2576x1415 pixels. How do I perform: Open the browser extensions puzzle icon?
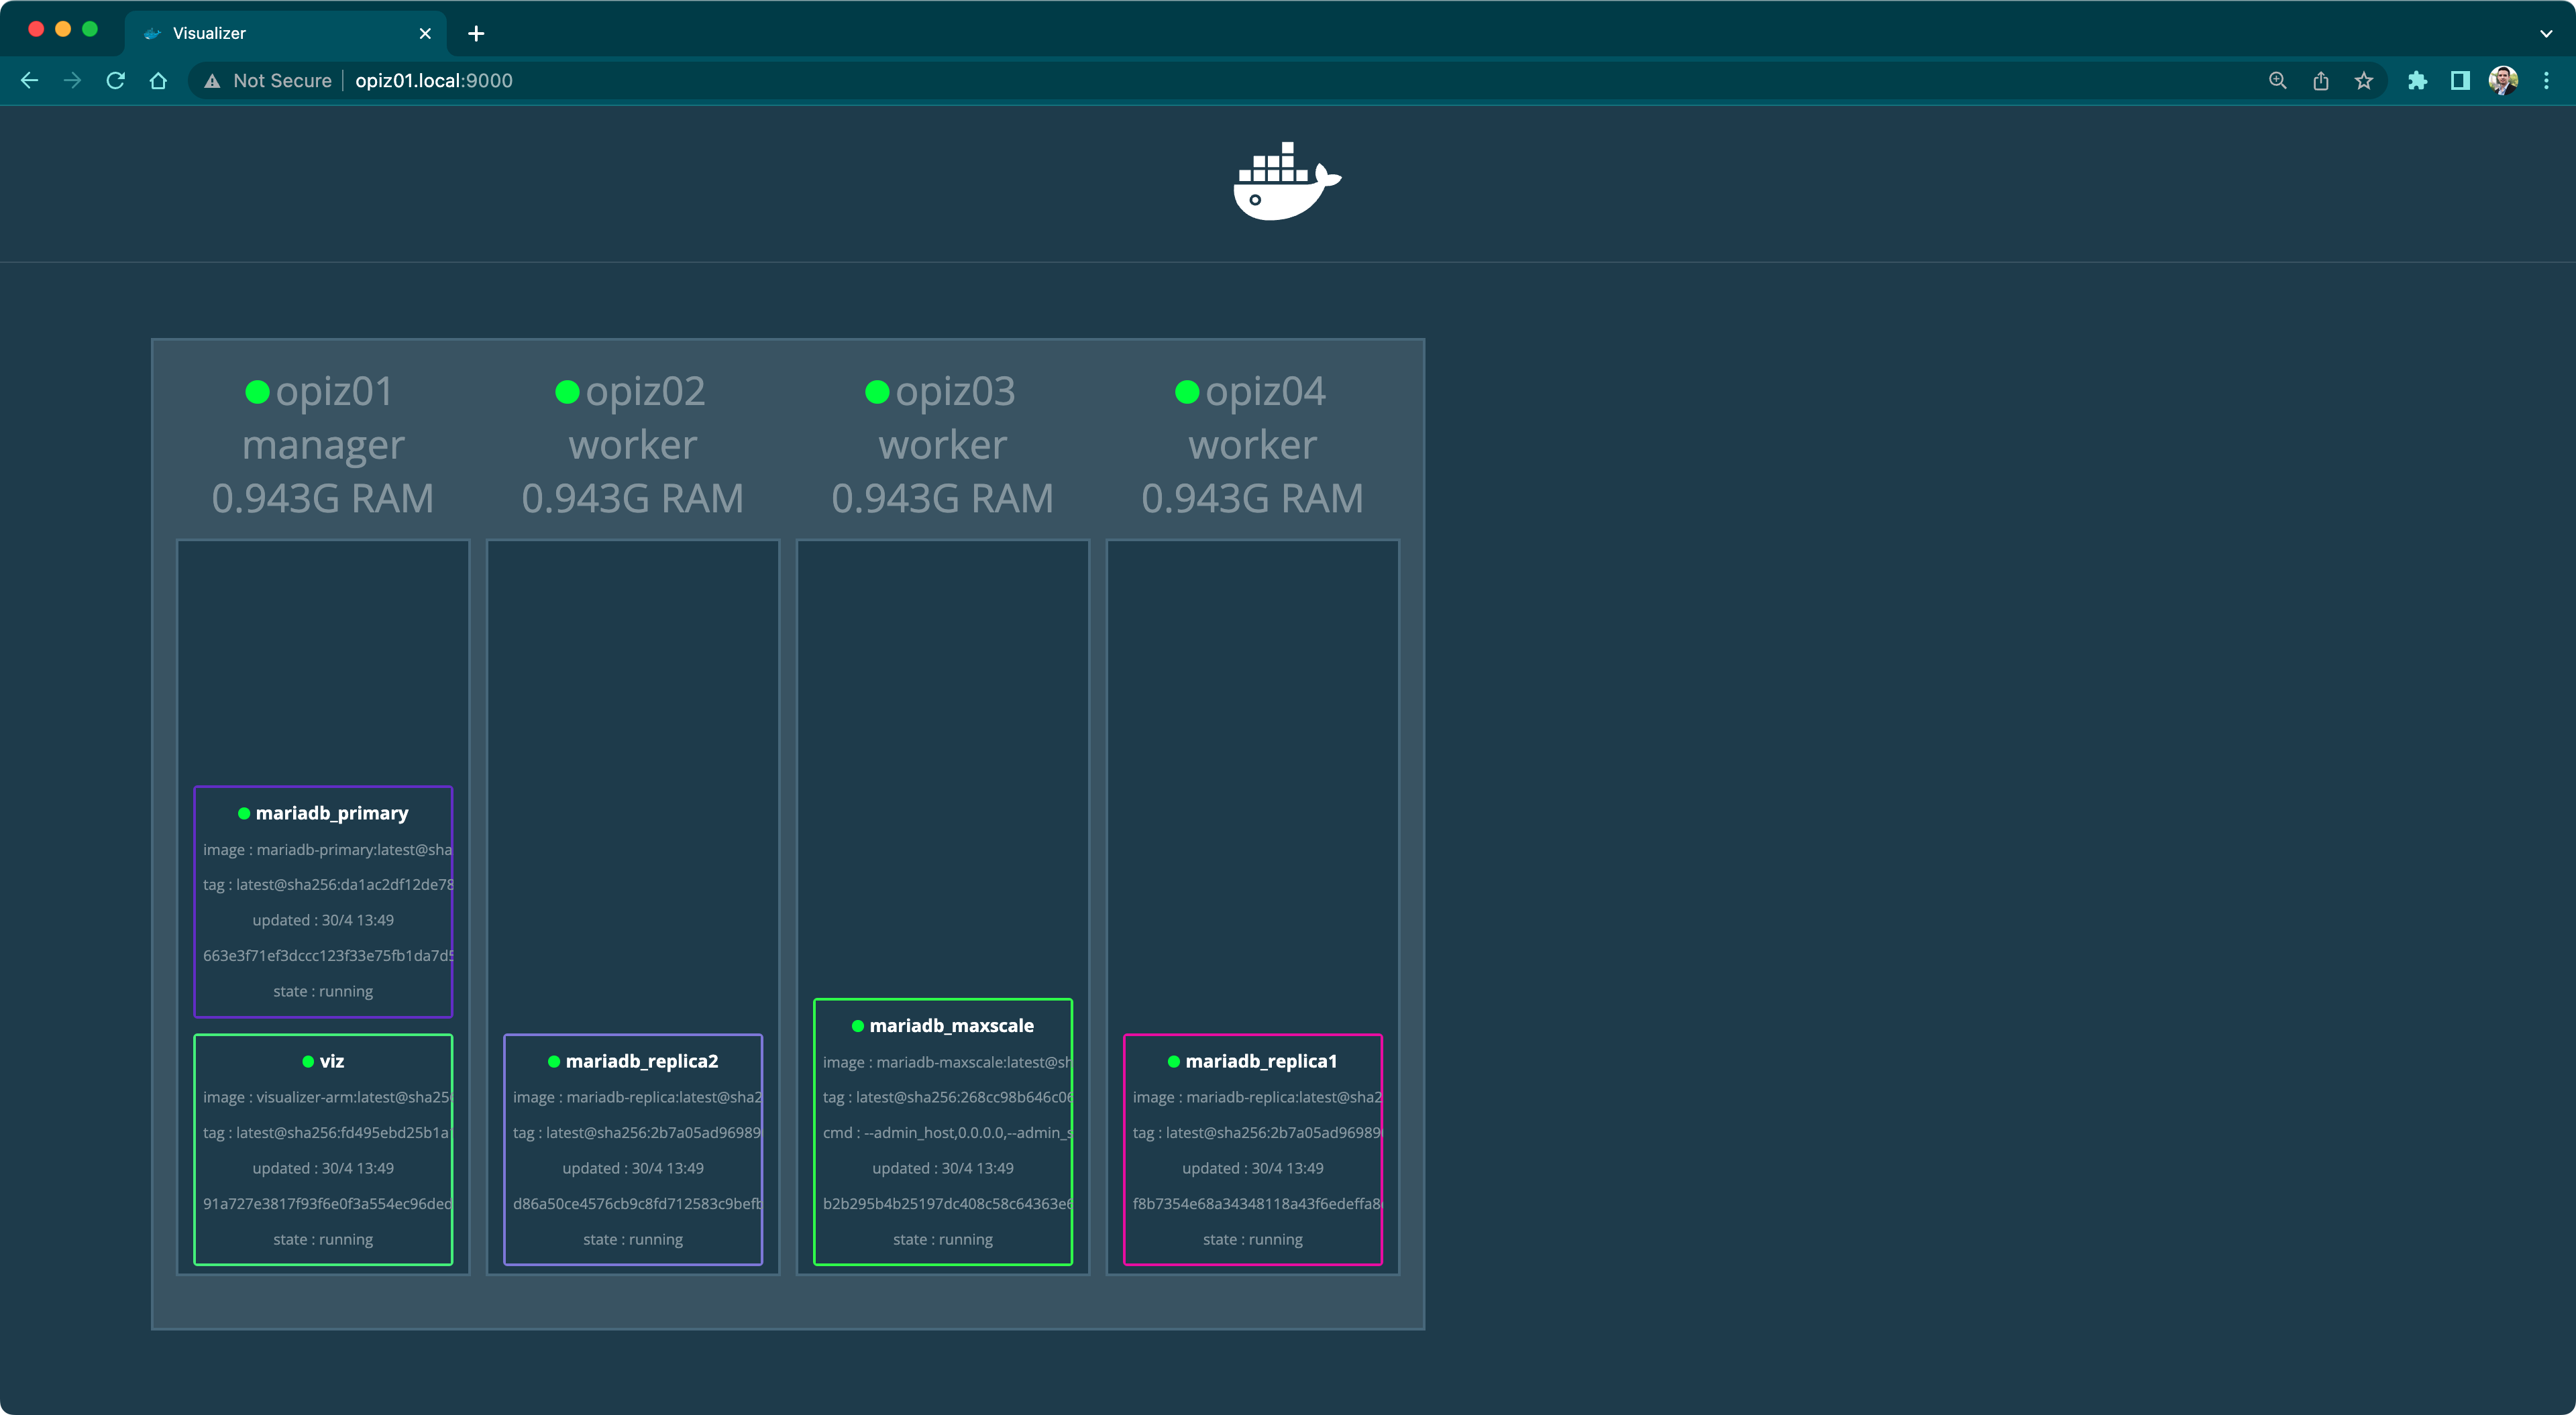[x=2417, y=81]
